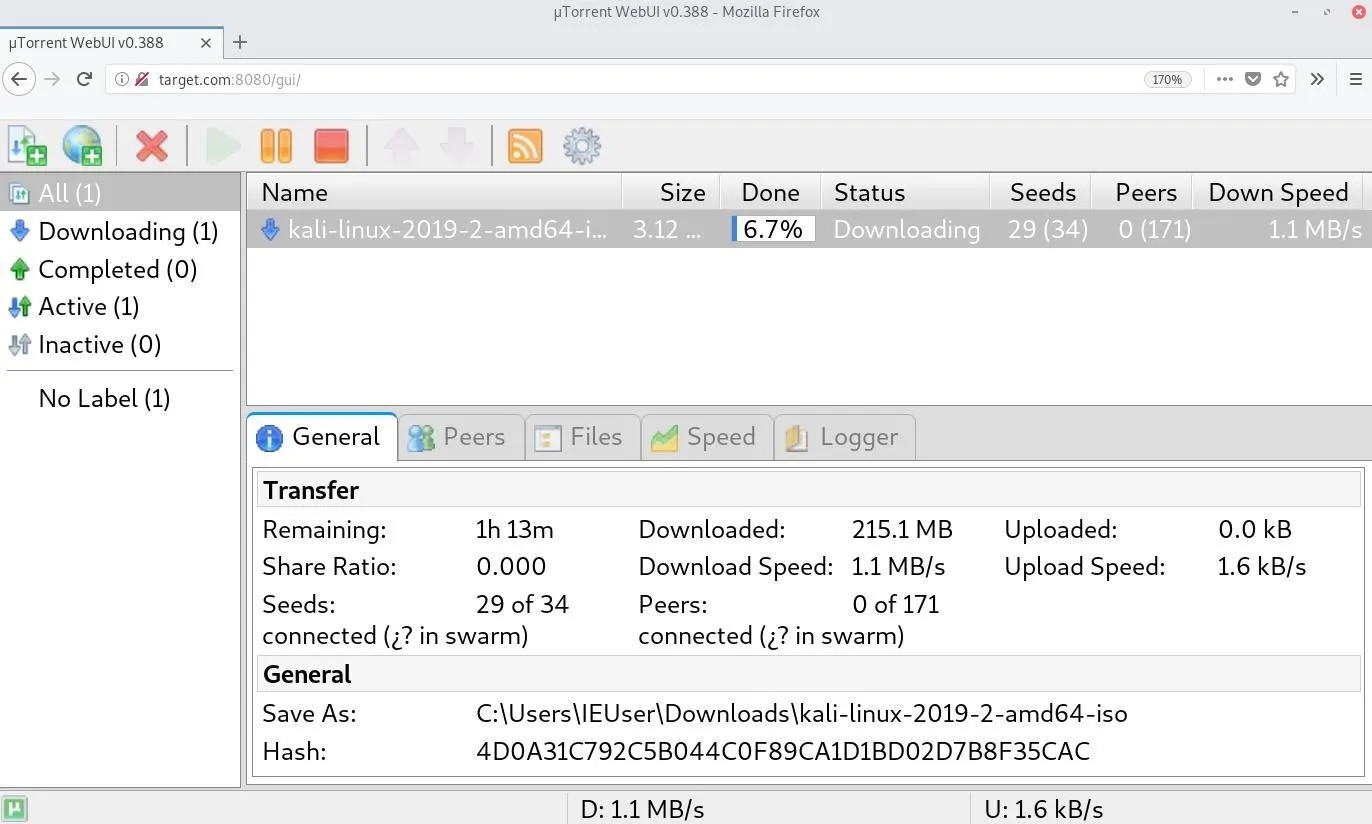Click the Add Torrent from URL globe icon
1372x824 pixels.
pyautogui.click(x=82, y=146)
